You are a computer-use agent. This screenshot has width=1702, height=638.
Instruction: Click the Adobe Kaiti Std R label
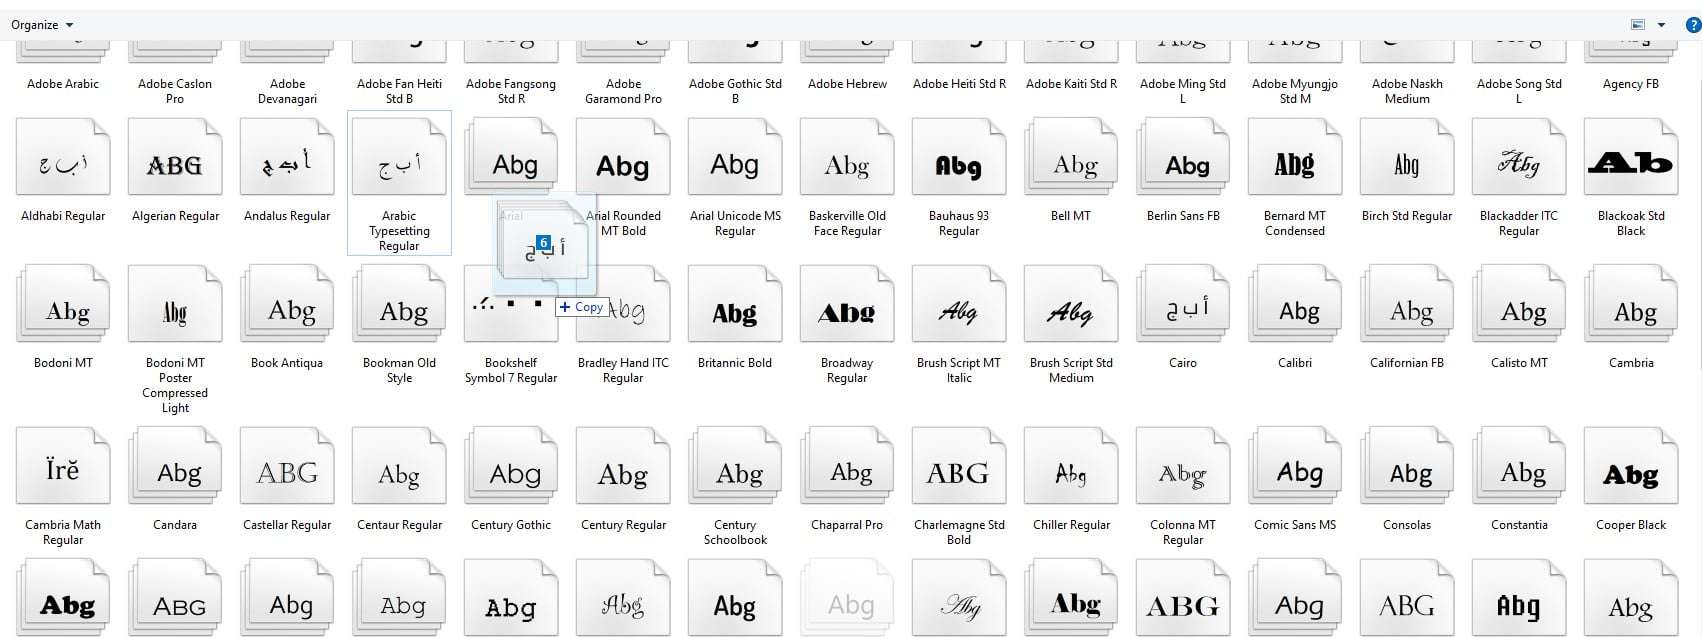click(1071, 84)
